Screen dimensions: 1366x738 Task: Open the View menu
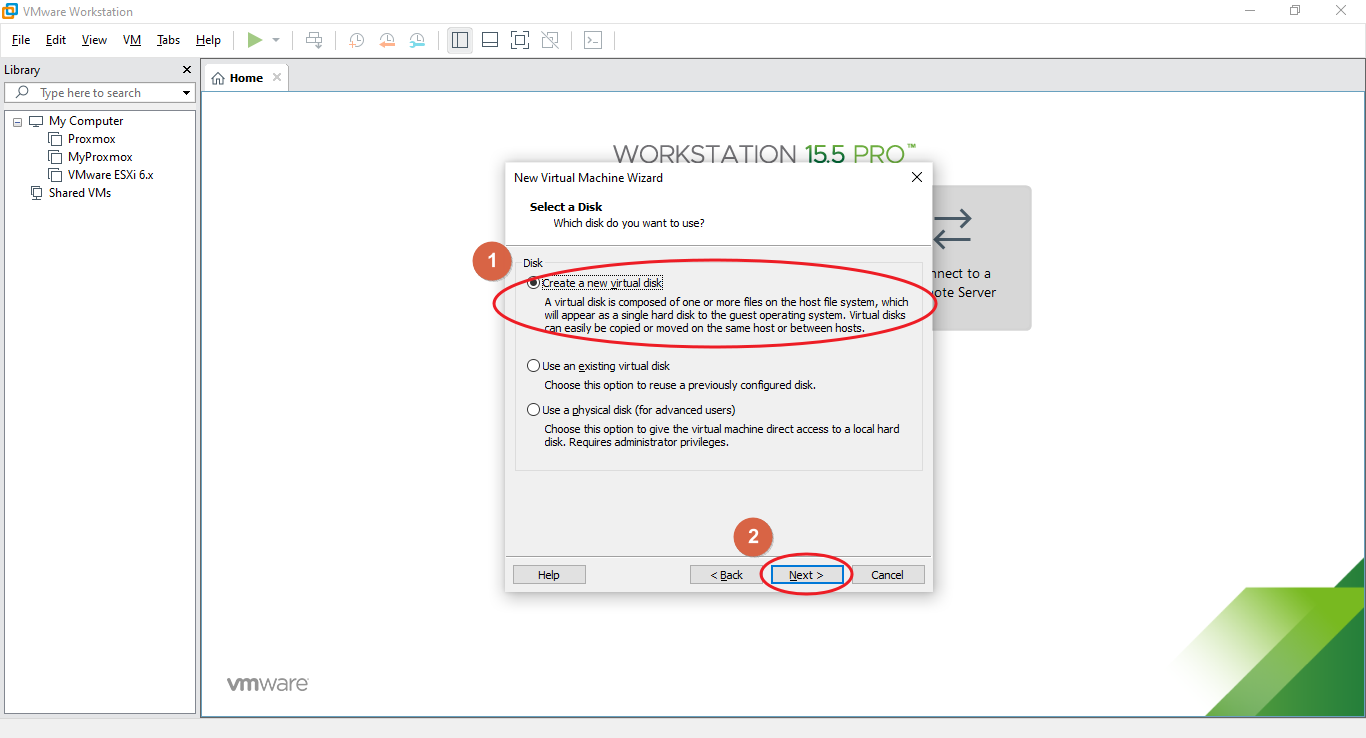click(x=94, y=40)
